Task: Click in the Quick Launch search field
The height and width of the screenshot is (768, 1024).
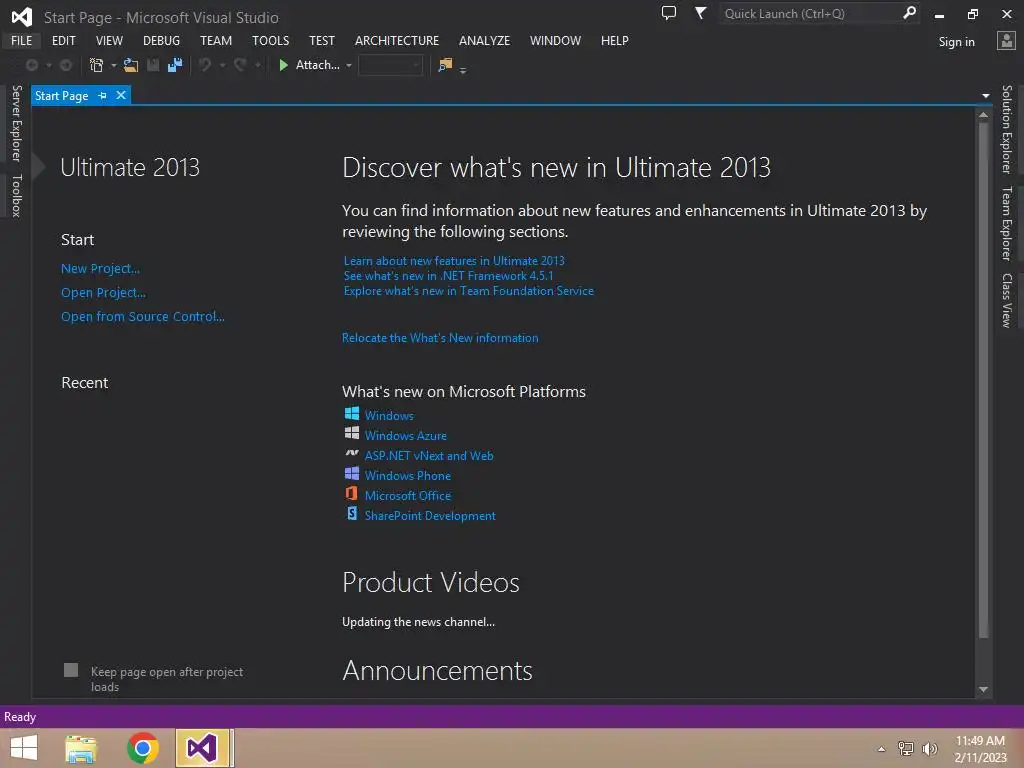Action: pos(810,13)
